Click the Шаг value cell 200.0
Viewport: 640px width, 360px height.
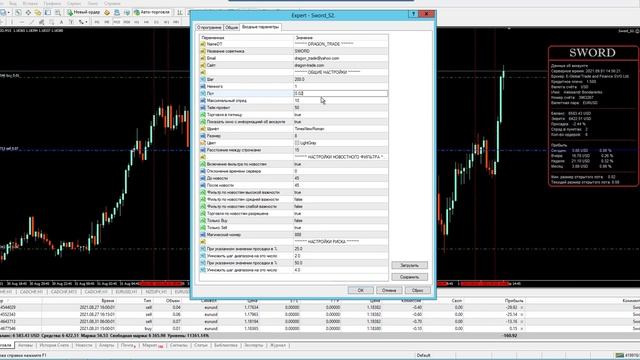pos(341,79)
